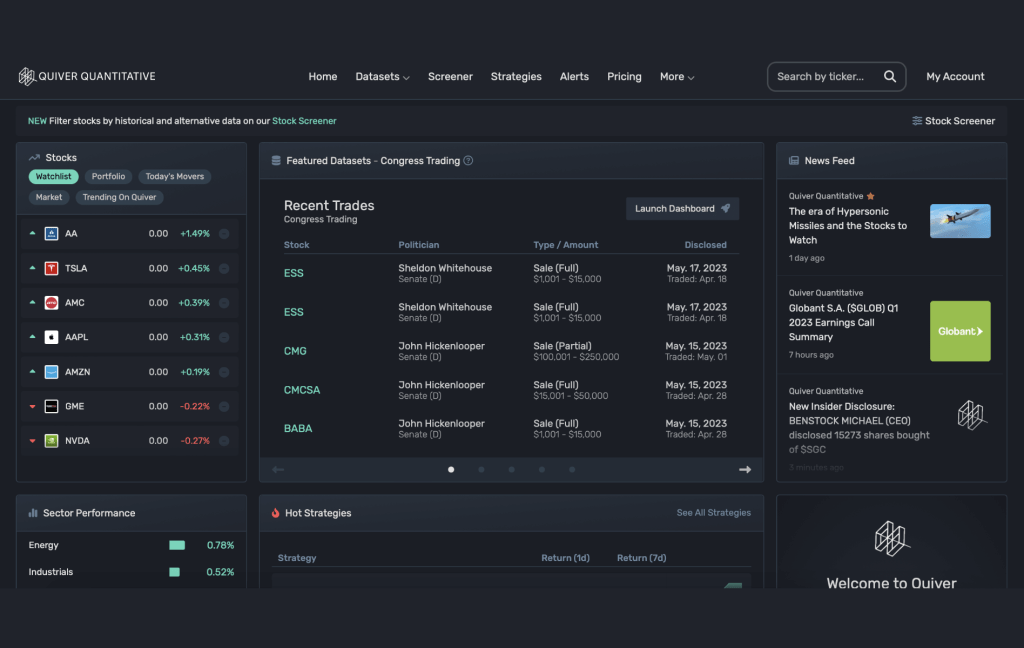
Task: Select the second carousel page dot
Action: pyautogui.click(x=481, y=470)
